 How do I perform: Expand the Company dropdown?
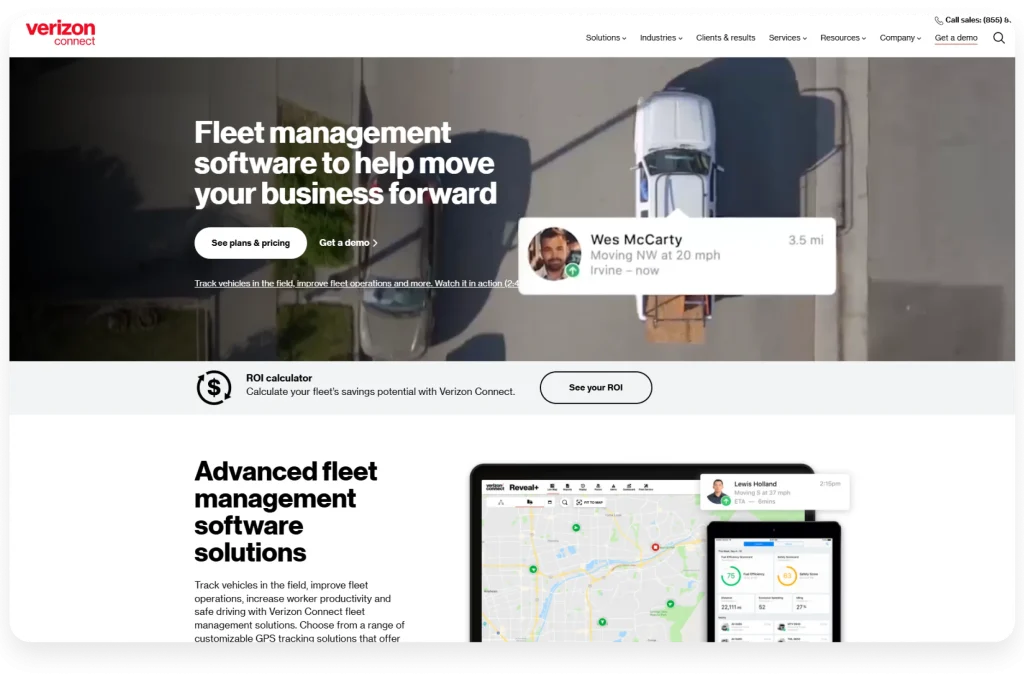[x=900, y=38]
